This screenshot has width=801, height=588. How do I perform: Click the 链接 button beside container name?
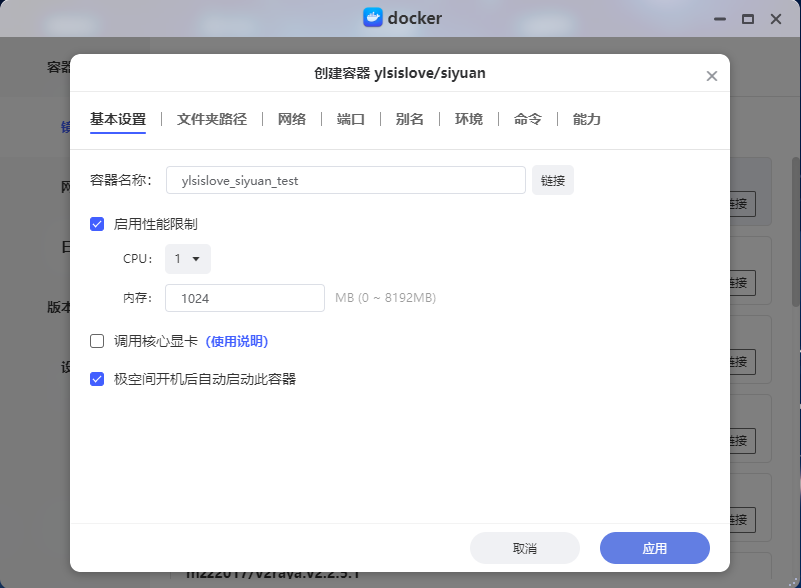pos(552,181)
